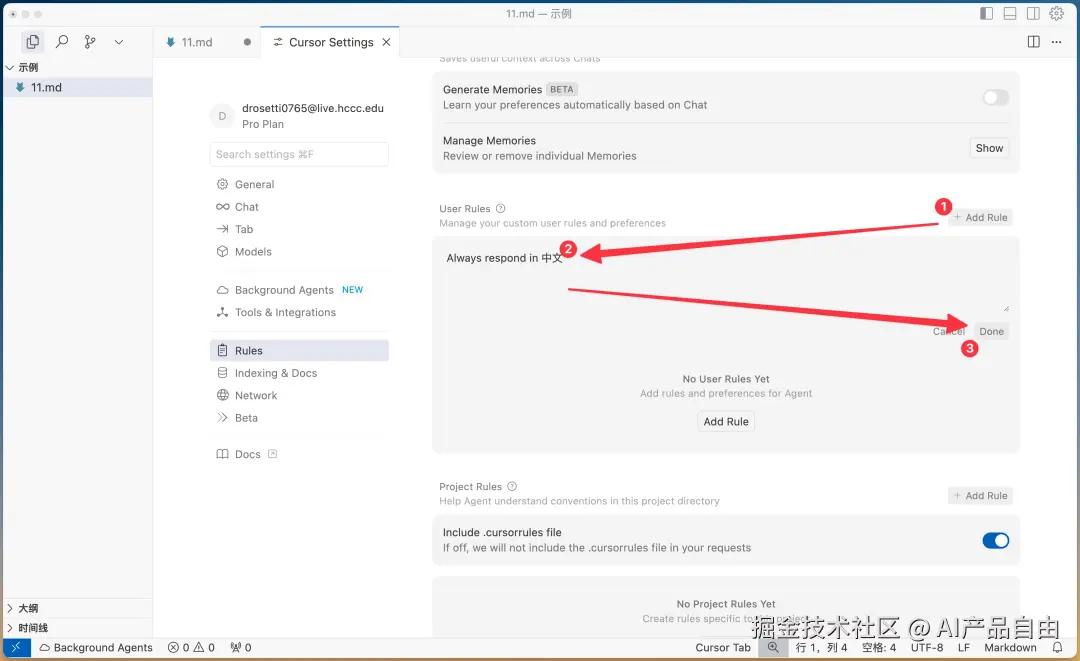The width and height of the screenshot is (1080, 661).
Task: Open Beta settings section
Action: pos(299,418)
